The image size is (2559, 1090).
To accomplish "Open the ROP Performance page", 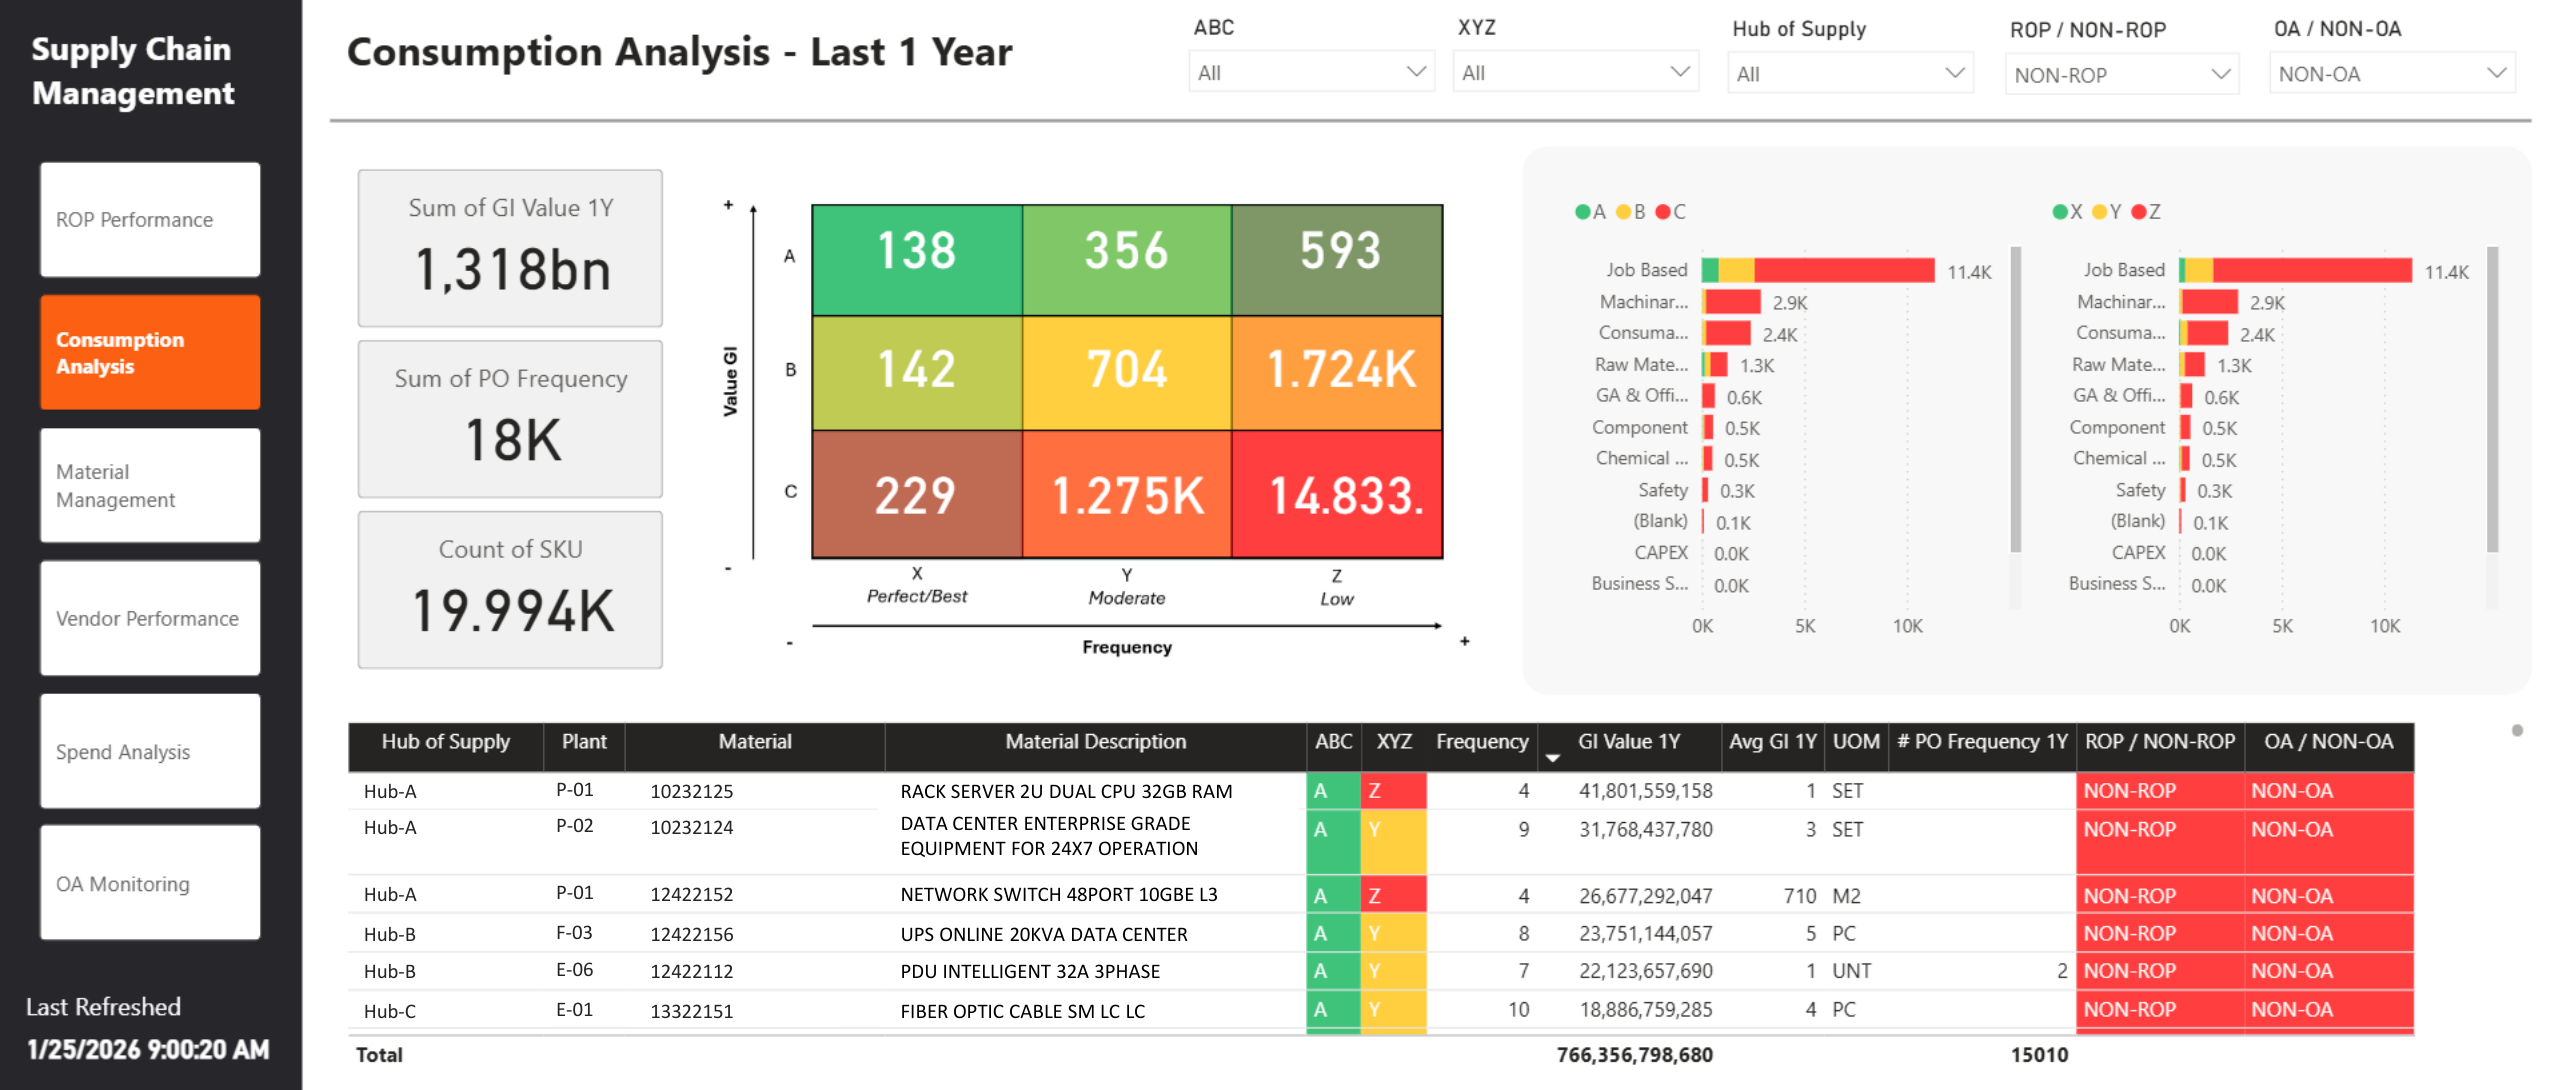I will pyautogui.click(x=150, y=219).
